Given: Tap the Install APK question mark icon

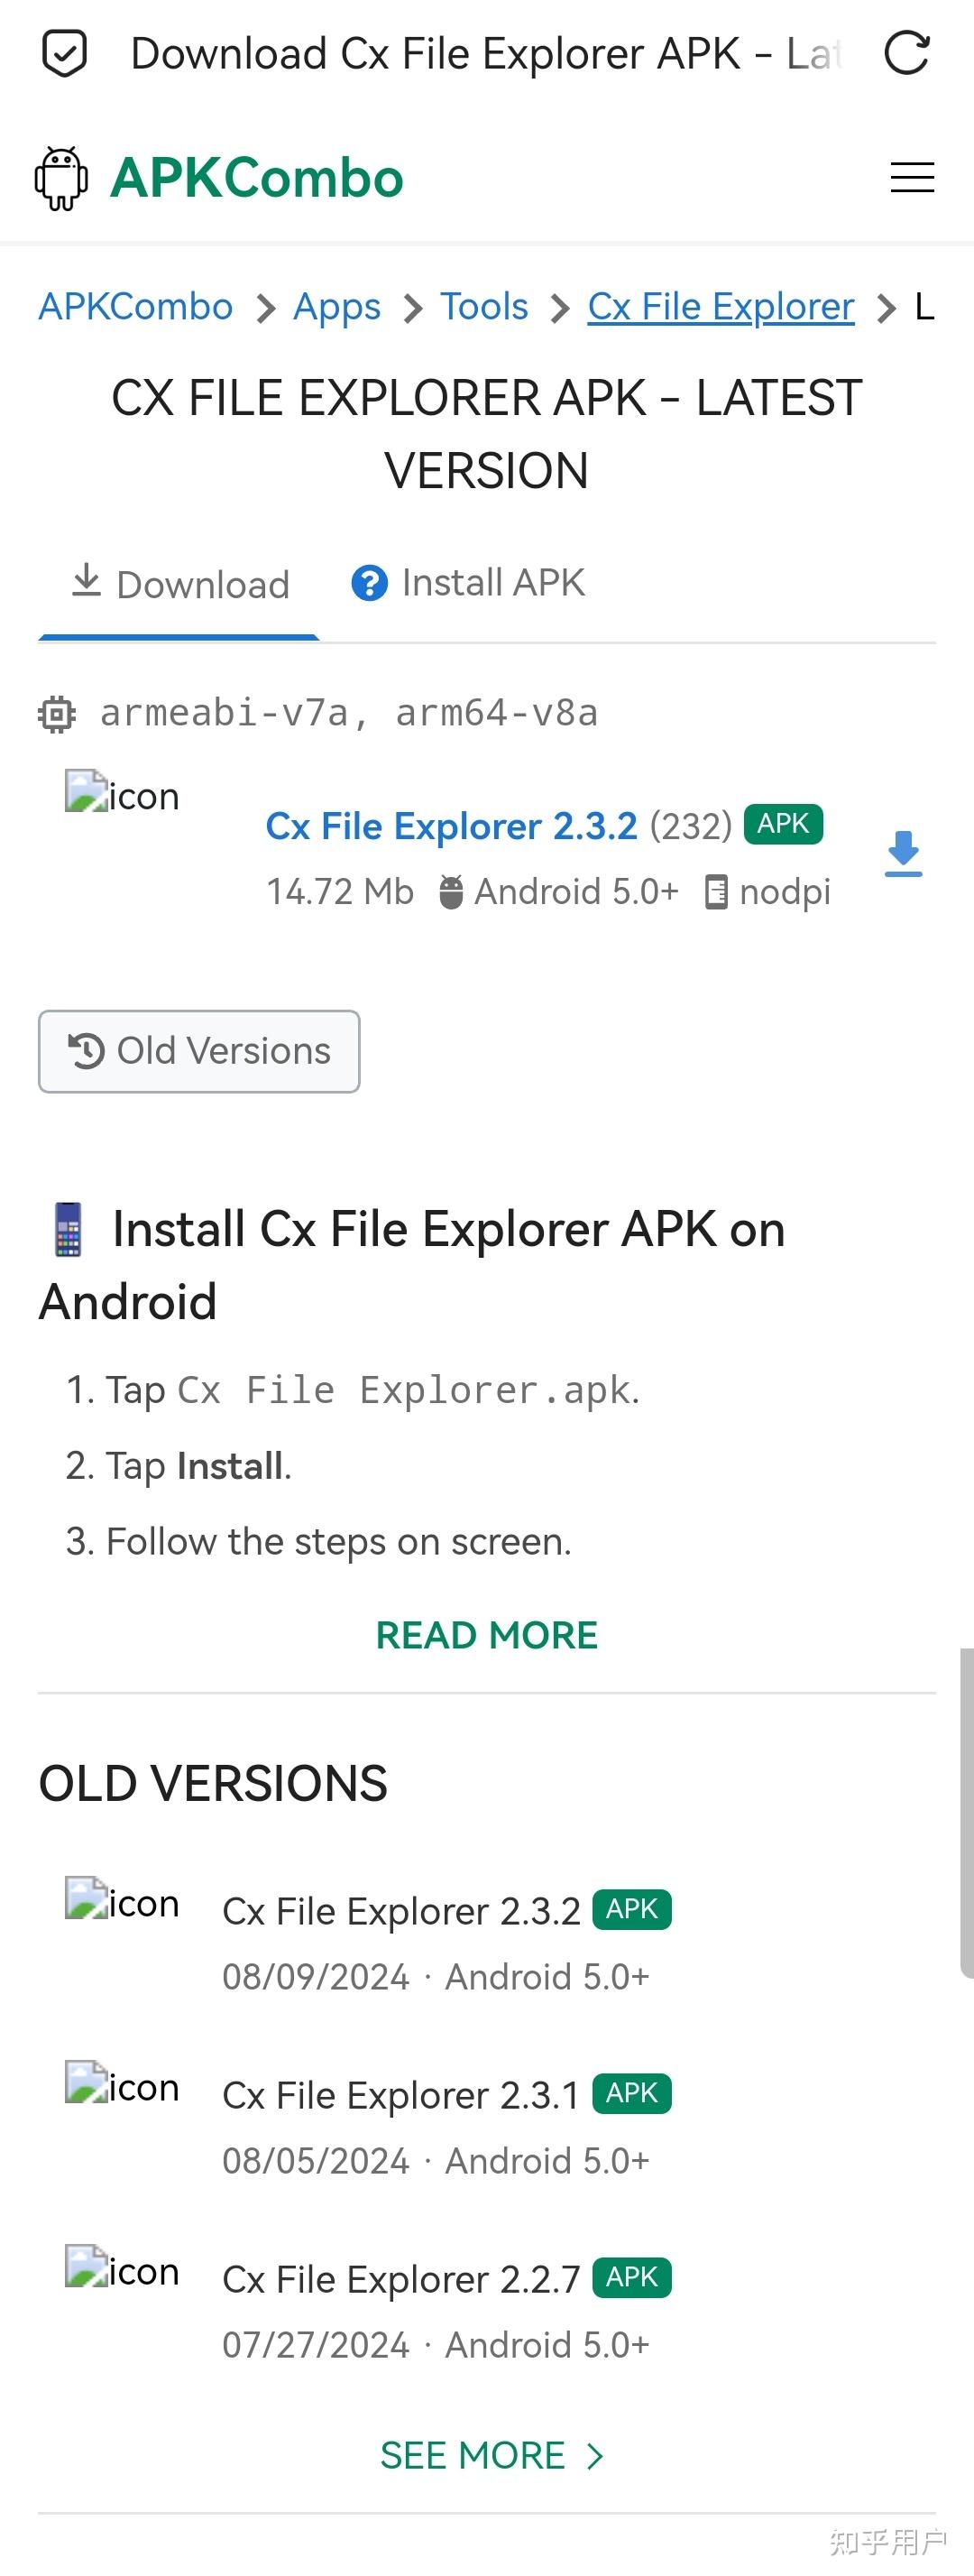Looking at the screenshot, I should 369,583.
